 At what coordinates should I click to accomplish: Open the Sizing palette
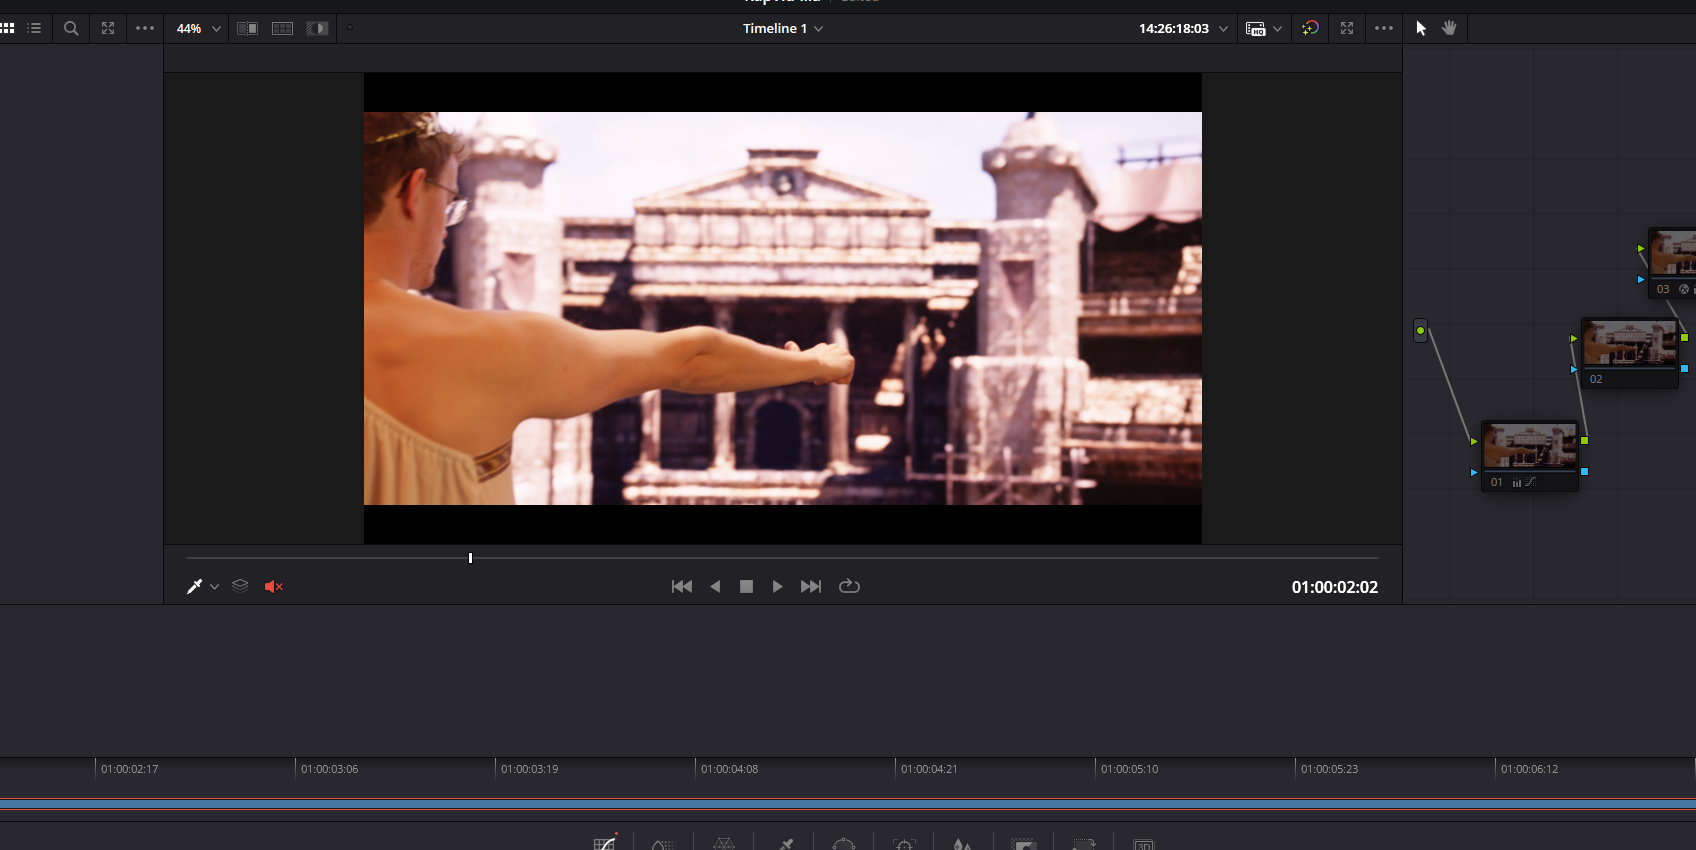(1084, 844)
